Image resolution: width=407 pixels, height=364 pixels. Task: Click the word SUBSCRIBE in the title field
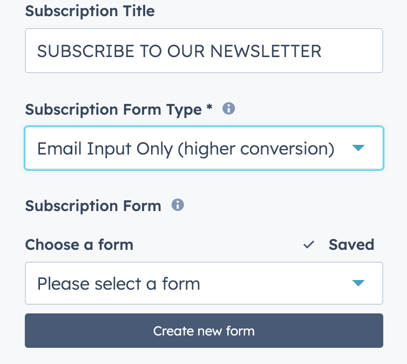[86, 51]
